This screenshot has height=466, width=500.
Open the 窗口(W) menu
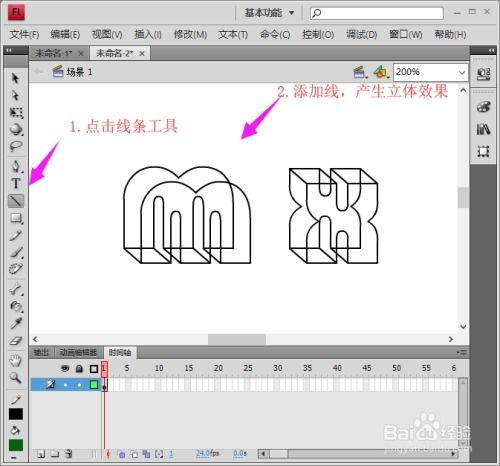406,35
